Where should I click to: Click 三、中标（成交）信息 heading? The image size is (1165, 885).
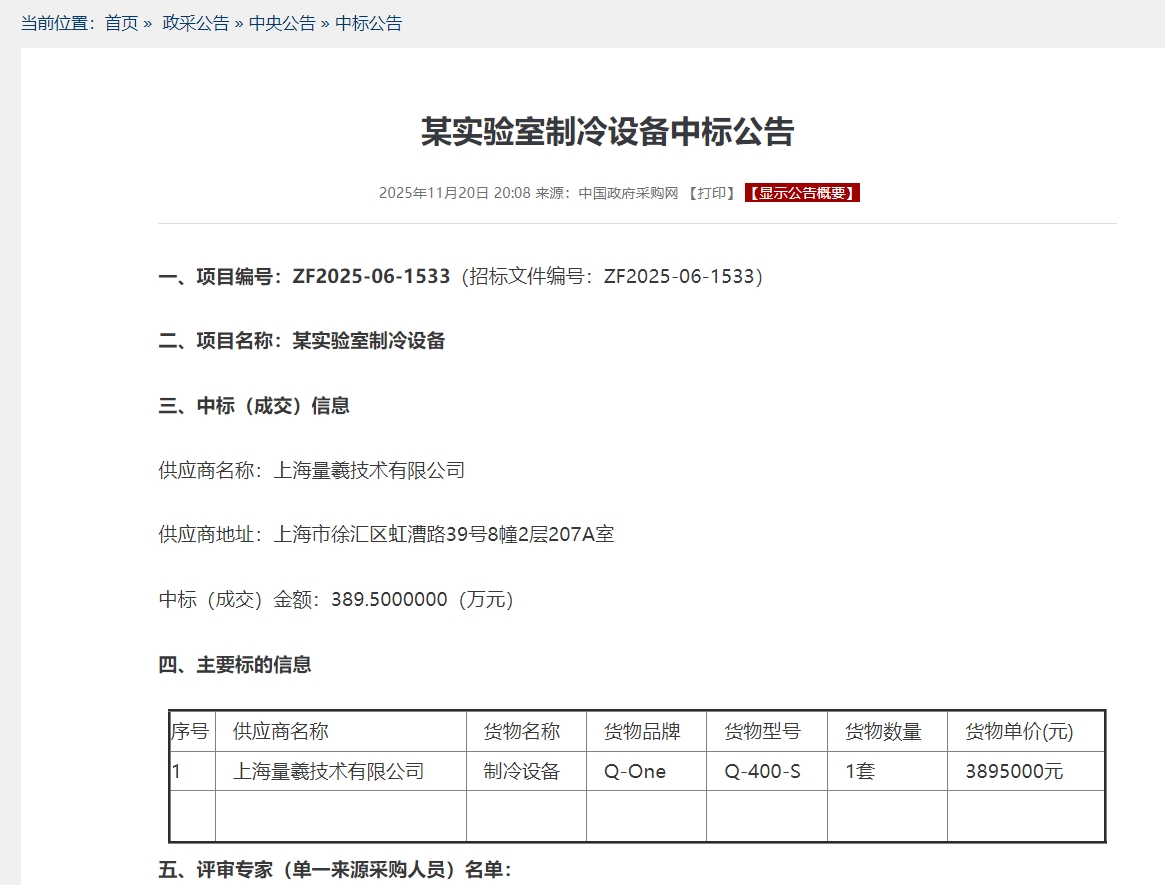254,406
